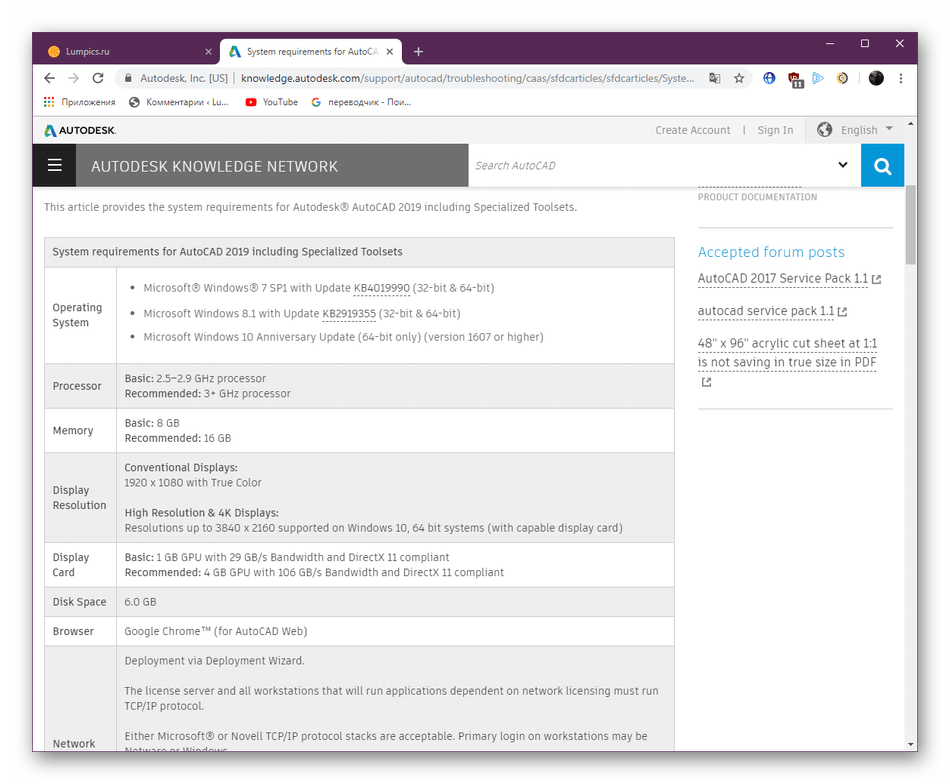Click the scrollbar up arrow
The height and width of the screenshot is (784, 950).
tap(910, 124)
